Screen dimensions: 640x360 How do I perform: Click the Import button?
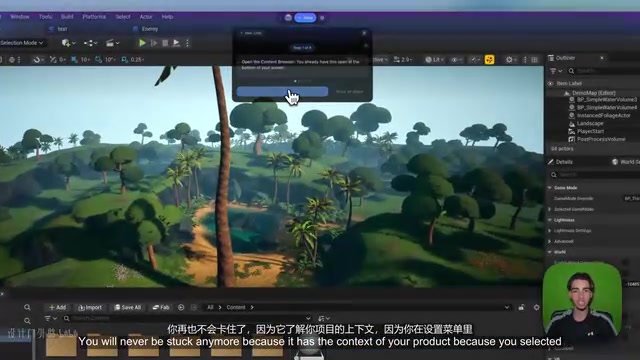point(90,307)
